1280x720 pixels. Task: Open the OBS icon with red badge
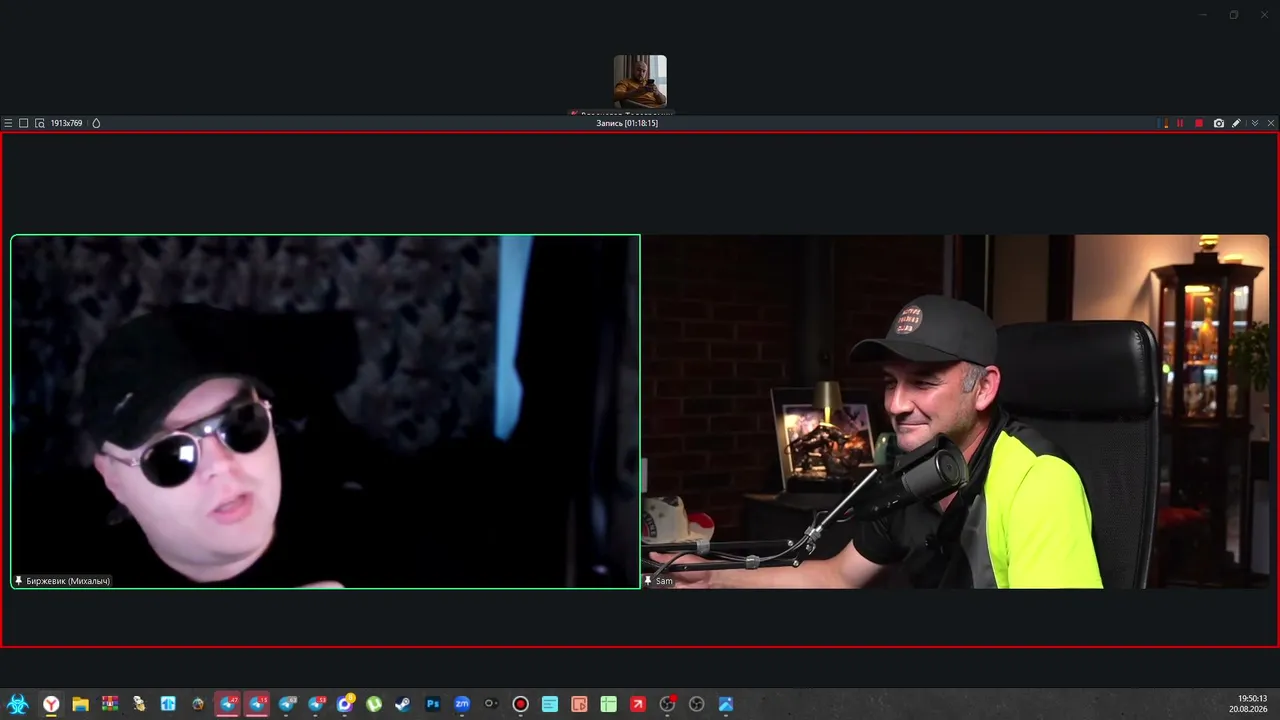tap(668, 704)
